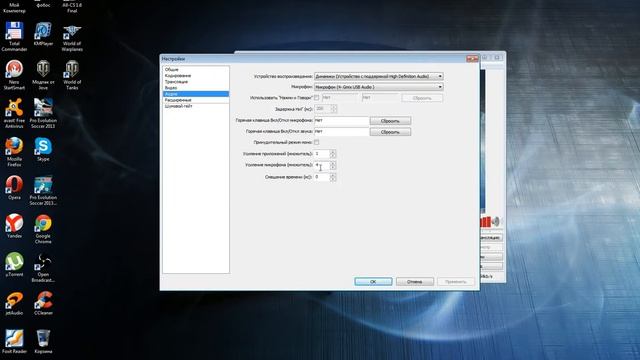Open Total Commander desktop shortcut
The width and height of the screenshot is (640, 360).
pyautogui.click(x=14, y=36)
